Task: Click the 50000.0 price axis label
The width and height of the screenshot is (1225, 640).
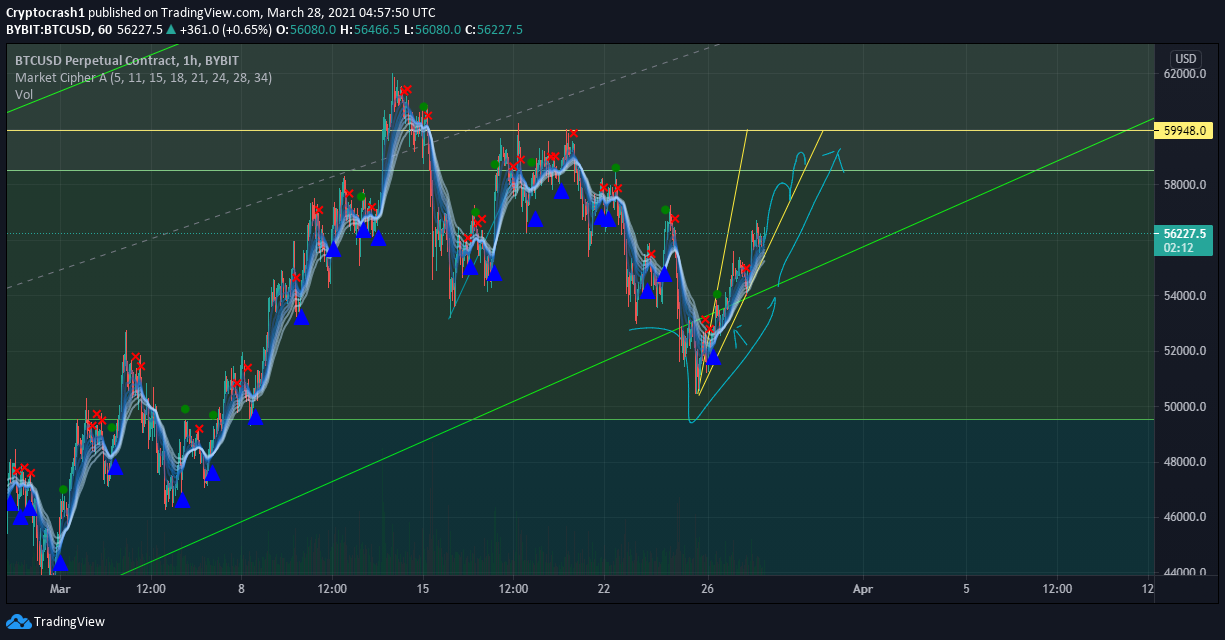Action: 1186,407
